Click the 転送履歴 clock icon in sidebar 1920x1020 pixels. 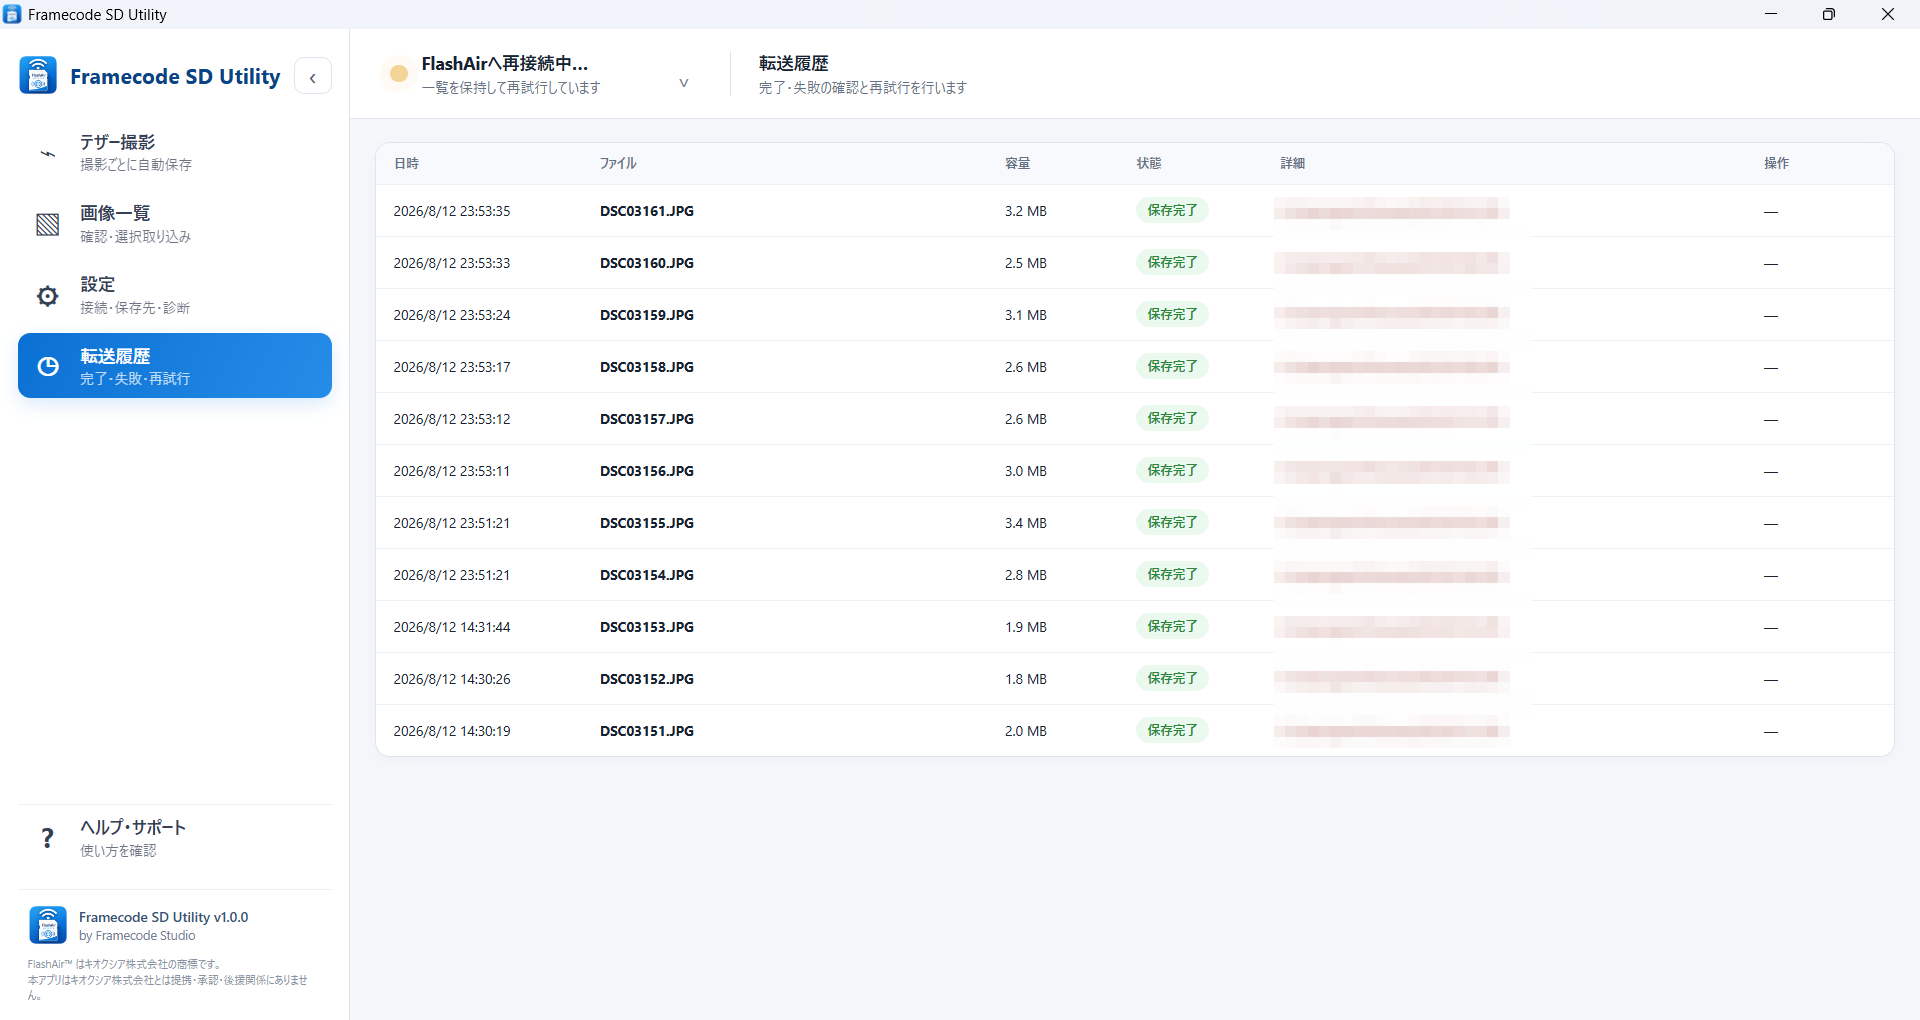(48, 366)
